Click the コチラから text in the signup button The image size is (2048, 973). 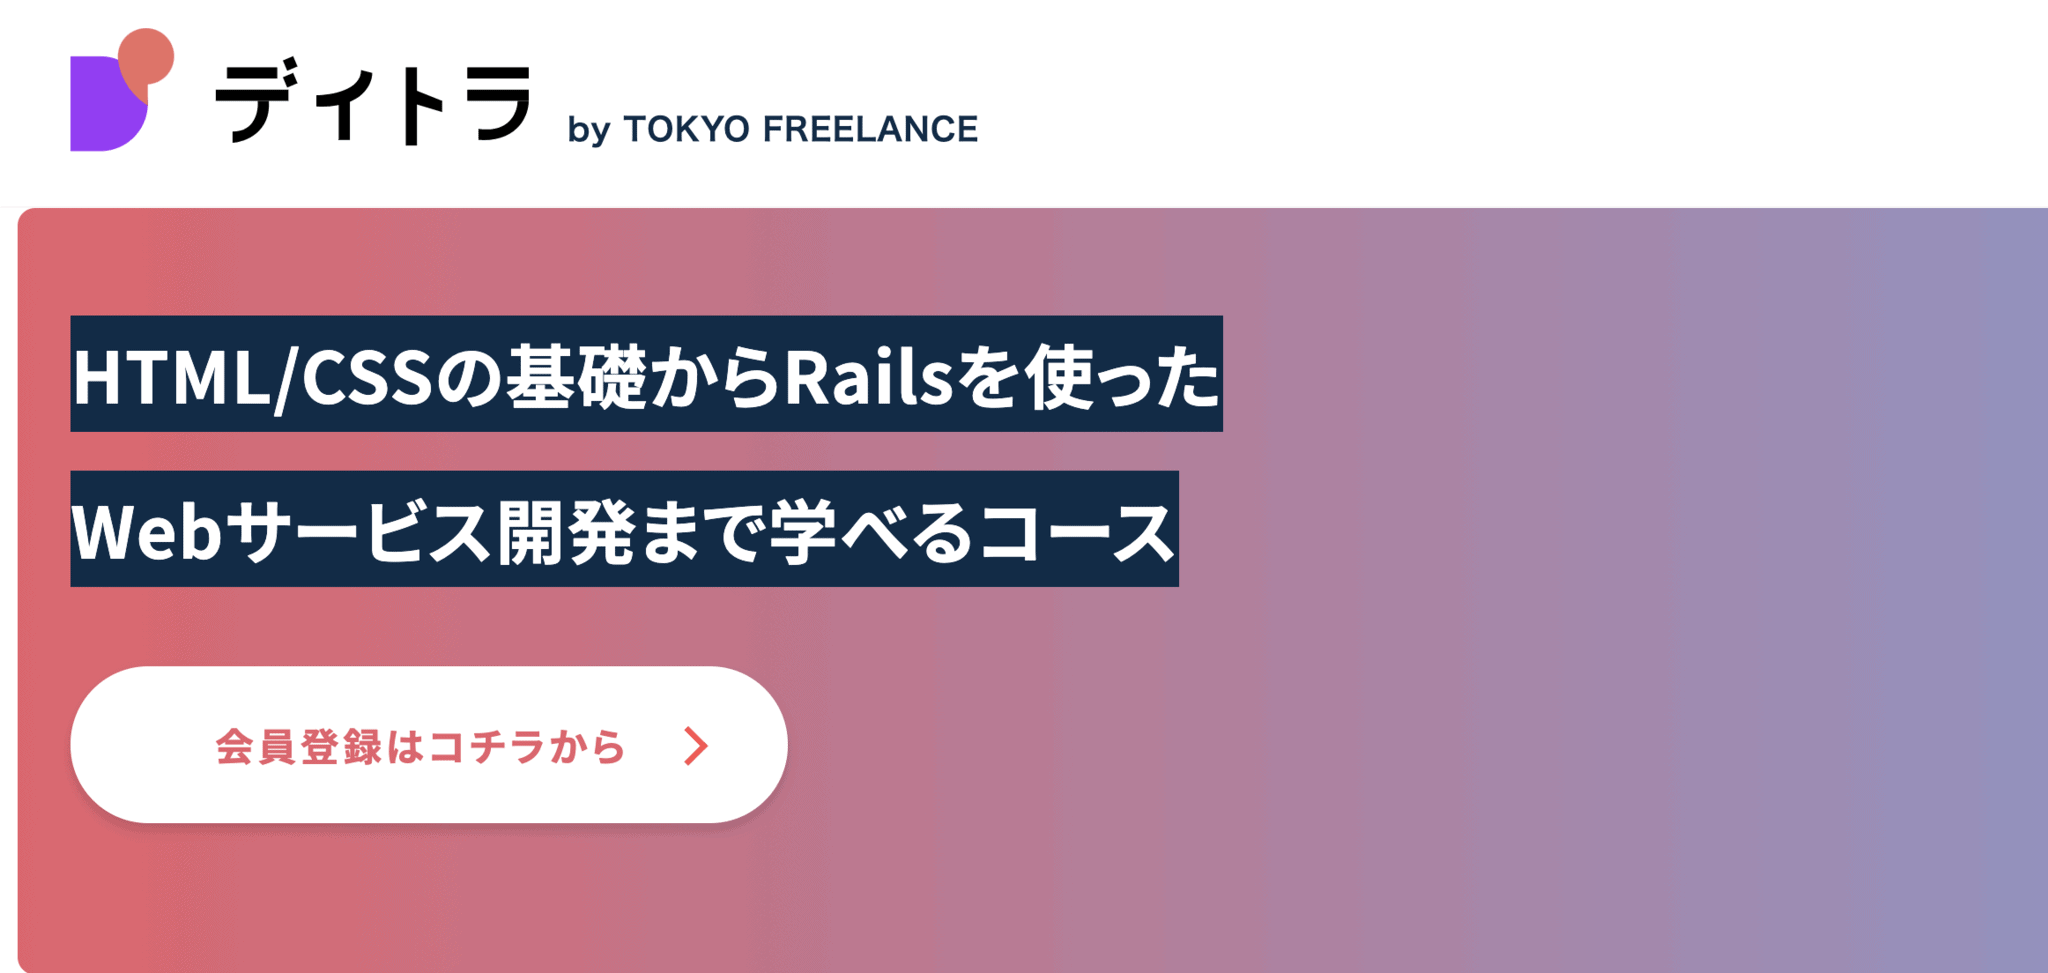tap(527, 747)
